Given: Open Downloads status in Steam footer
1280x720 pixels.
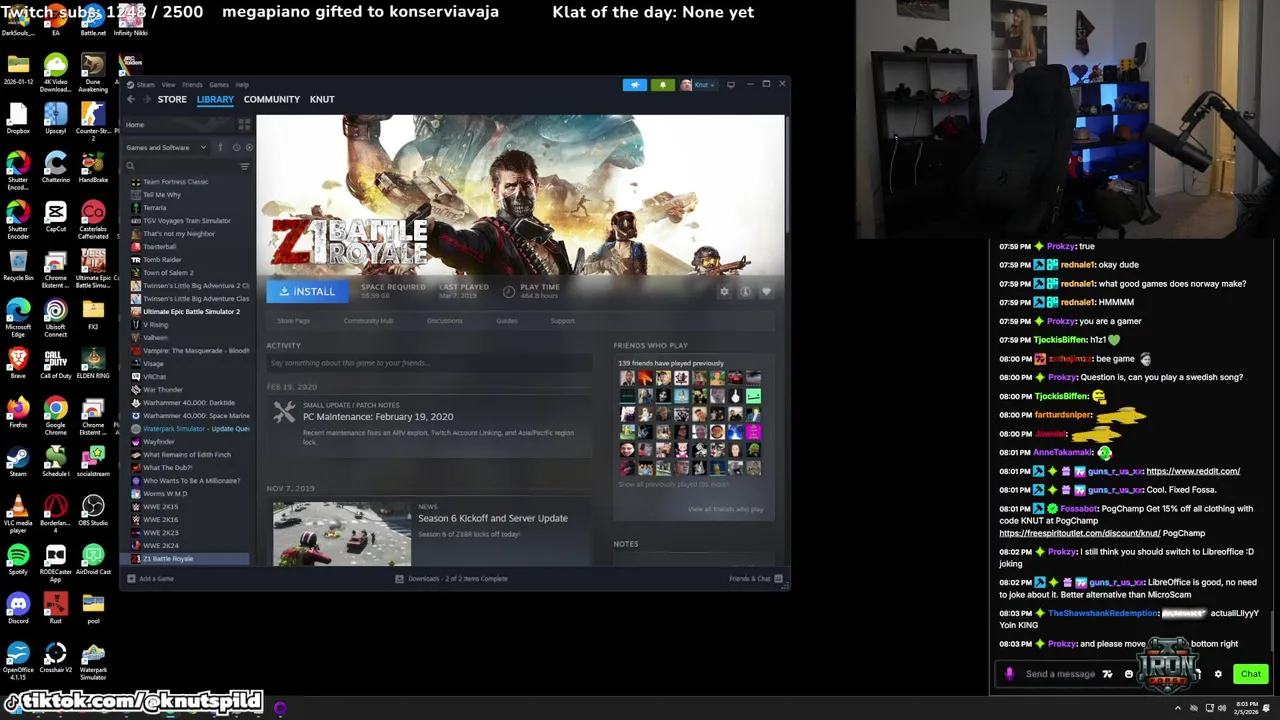Looking at the screenshot, I should [x=451, y=579].
